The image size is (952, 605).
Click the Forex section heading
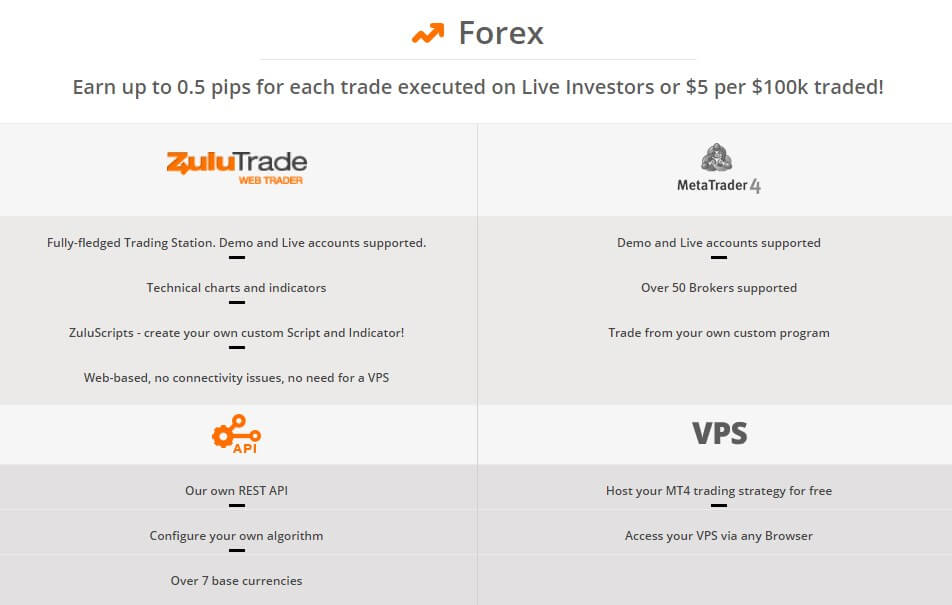501,33
